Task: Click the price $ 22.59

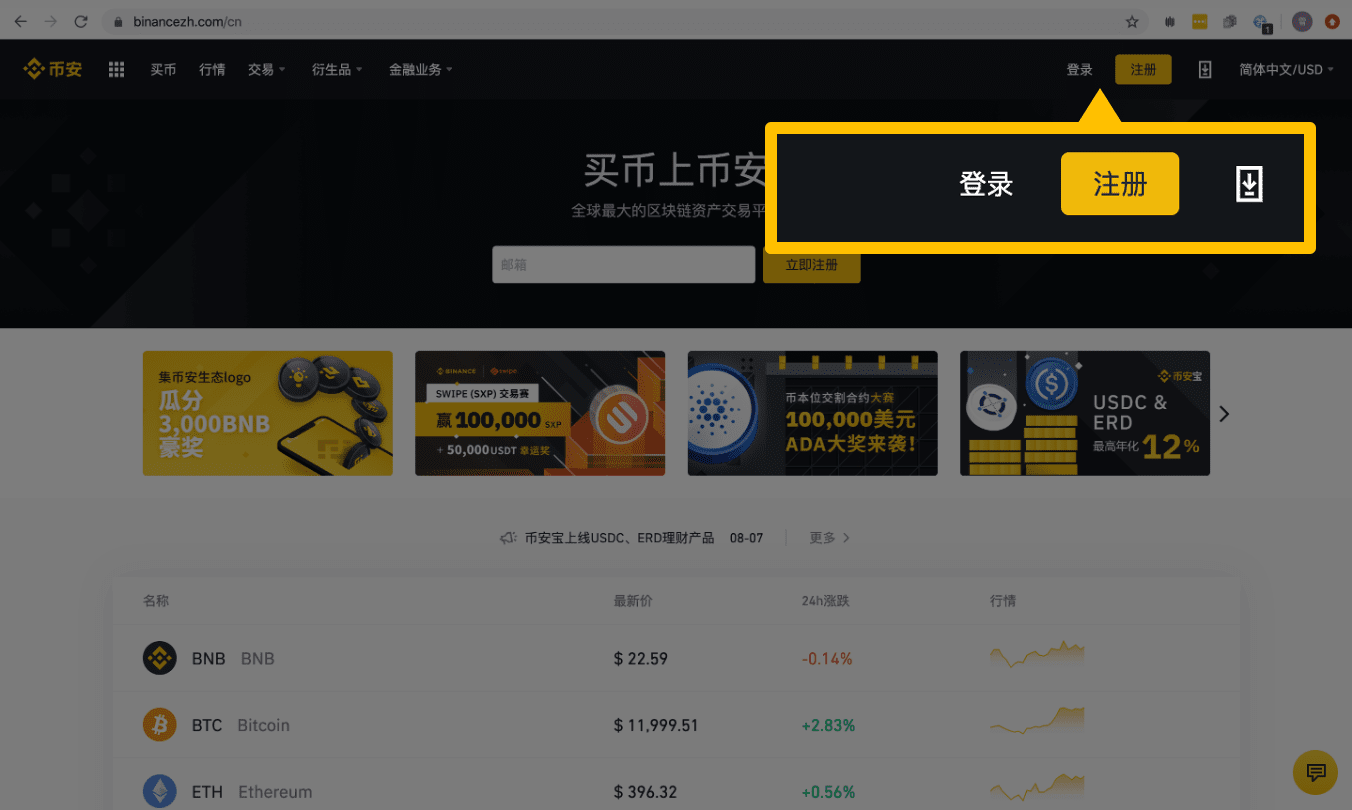Action: click(x=641, y=658)
